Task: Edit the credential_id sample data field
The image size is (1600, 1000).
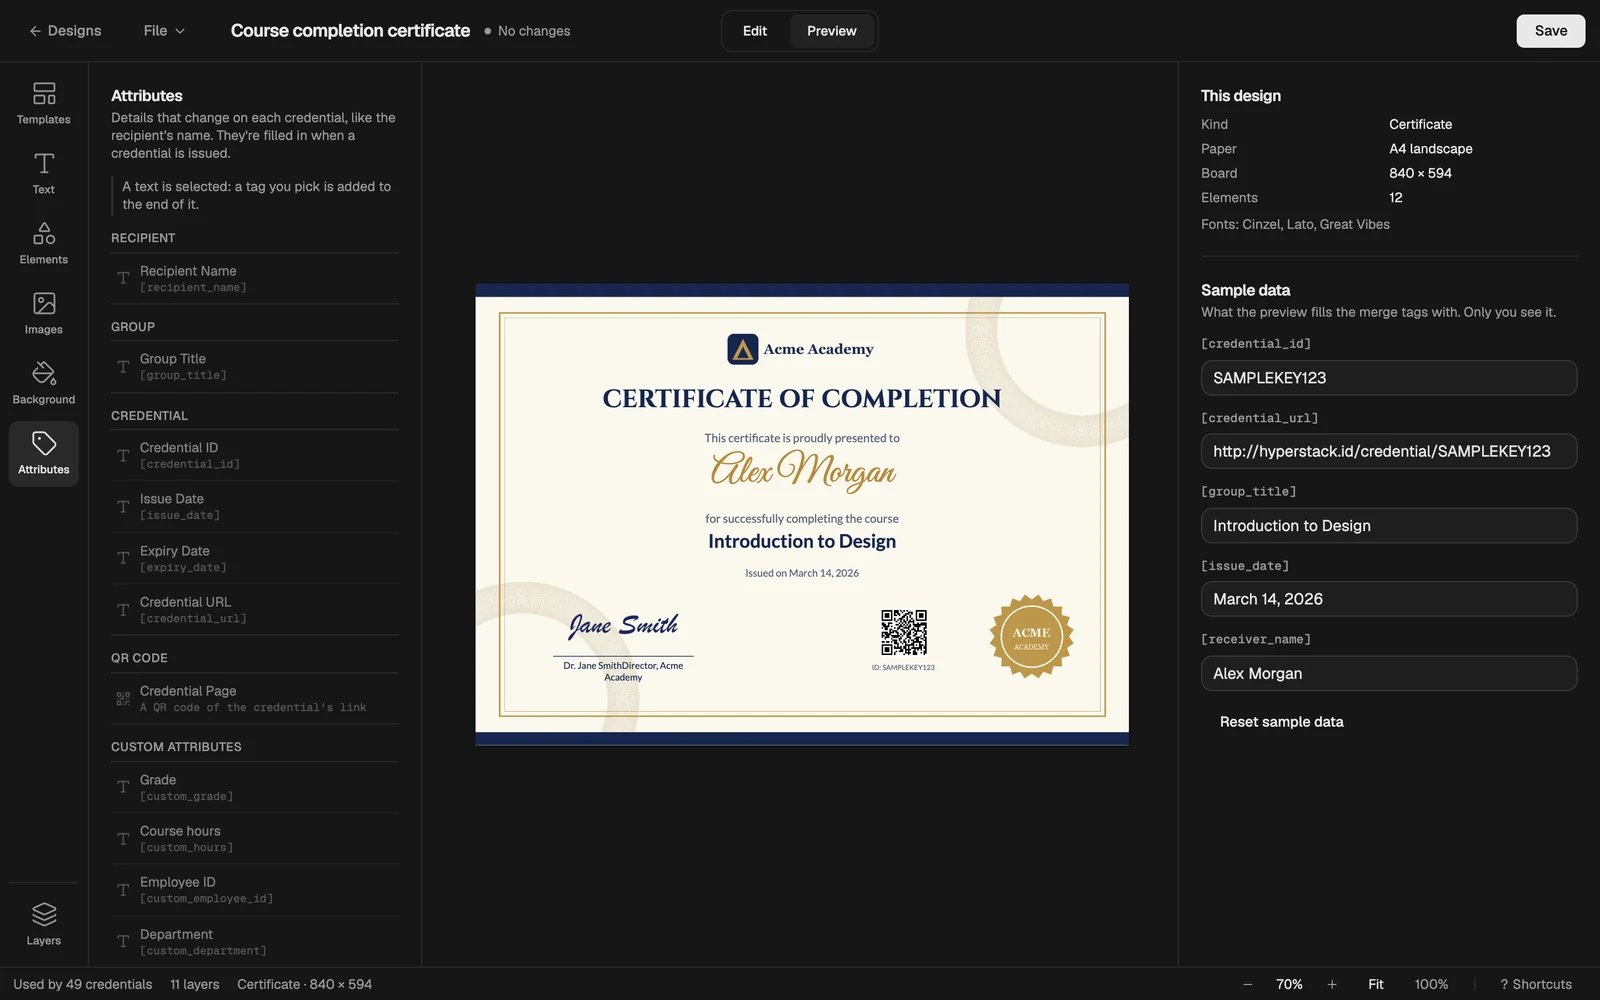Action: pos(1389,378)
